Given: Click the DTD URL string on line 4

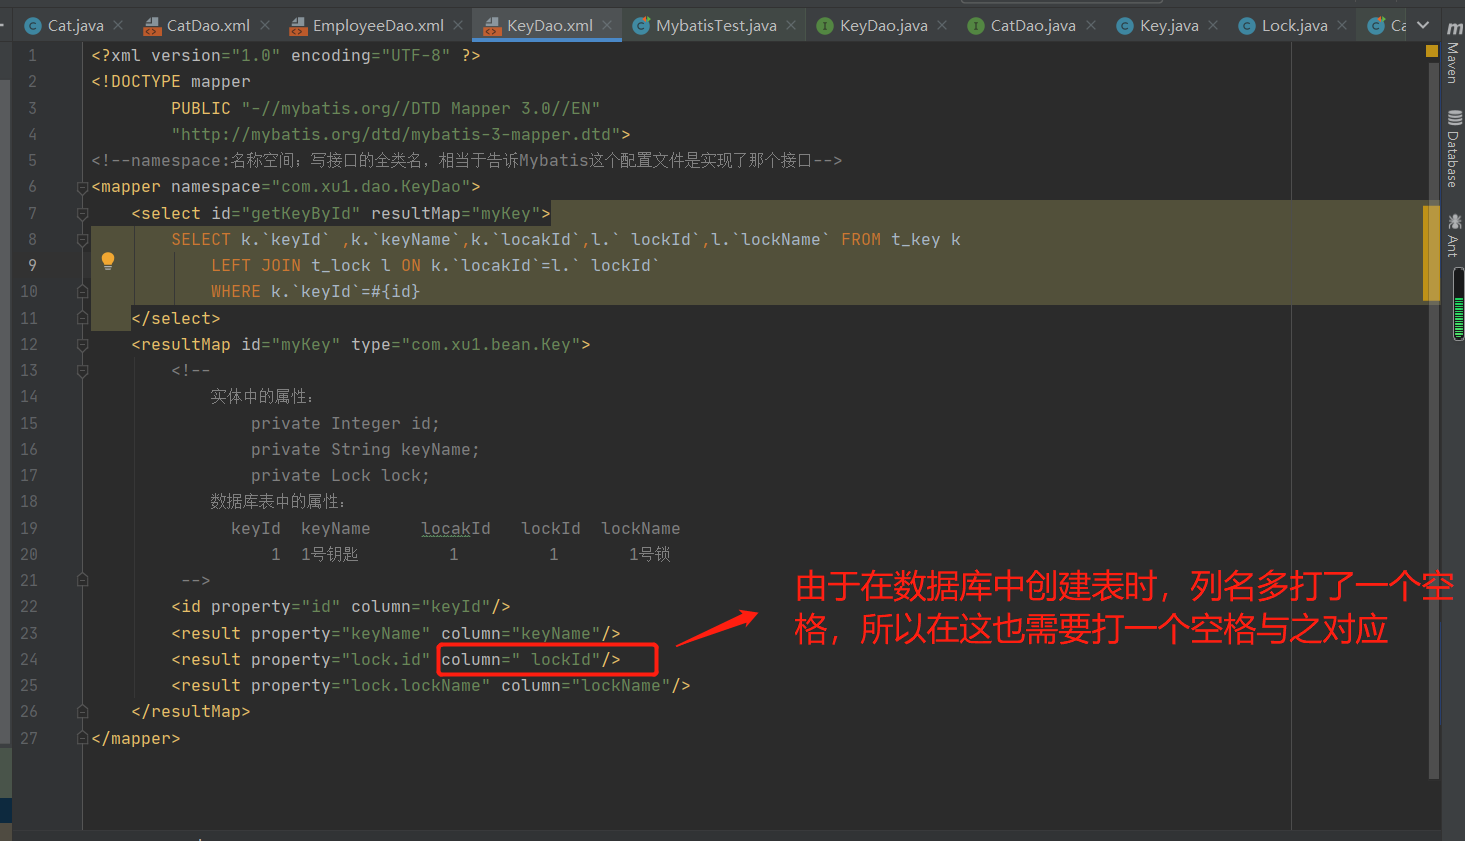Looking at the screenshot, I should pos(395,134).
